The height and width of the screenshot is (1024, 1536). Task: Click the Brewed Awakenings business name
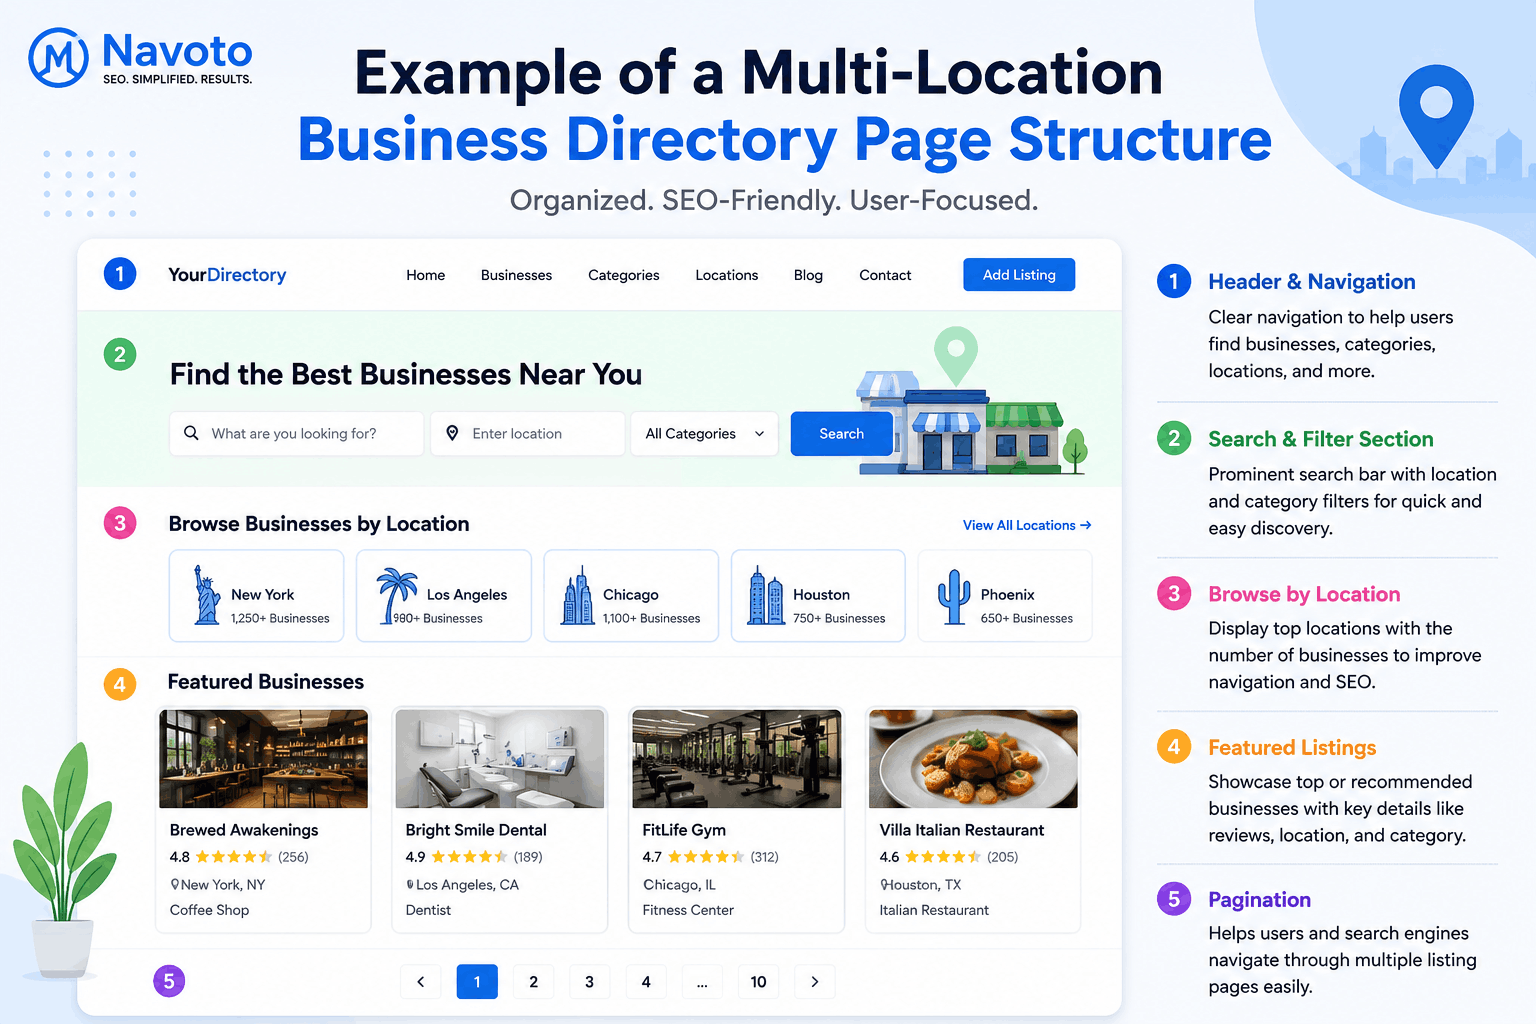(x=244, y=830)
